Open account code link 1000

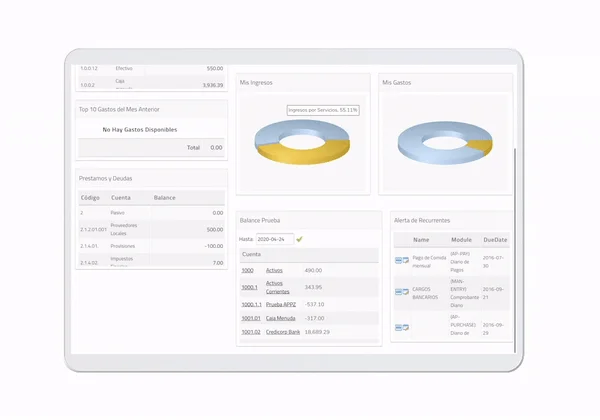pos(248,270)
